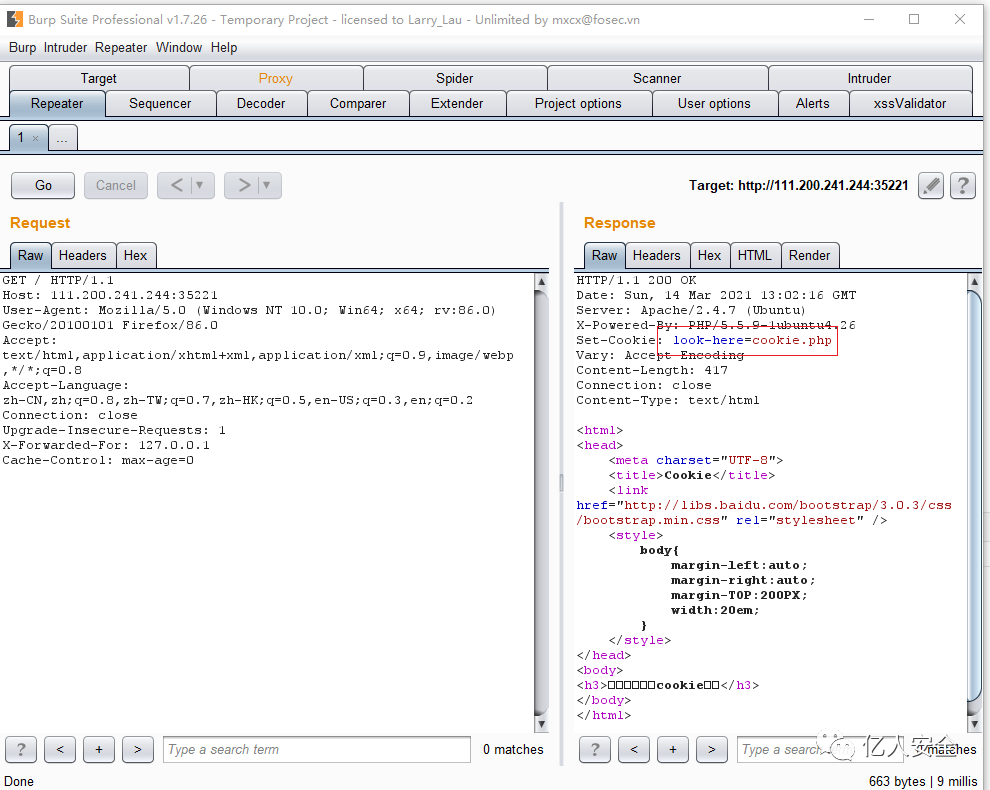Click the pencil icon to edit target
The image size is (990, 790).
(x=931, y=185)
